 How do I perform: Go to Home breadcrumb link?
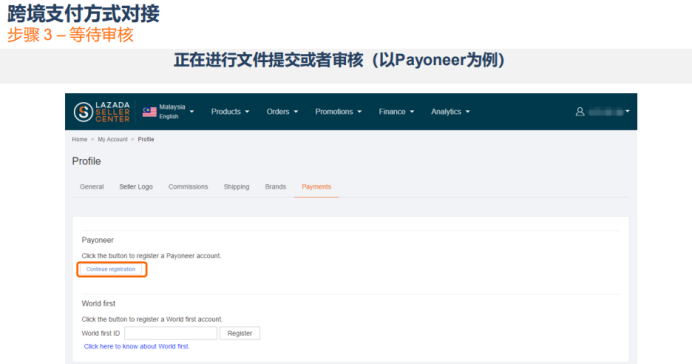(x=79, y=139)
